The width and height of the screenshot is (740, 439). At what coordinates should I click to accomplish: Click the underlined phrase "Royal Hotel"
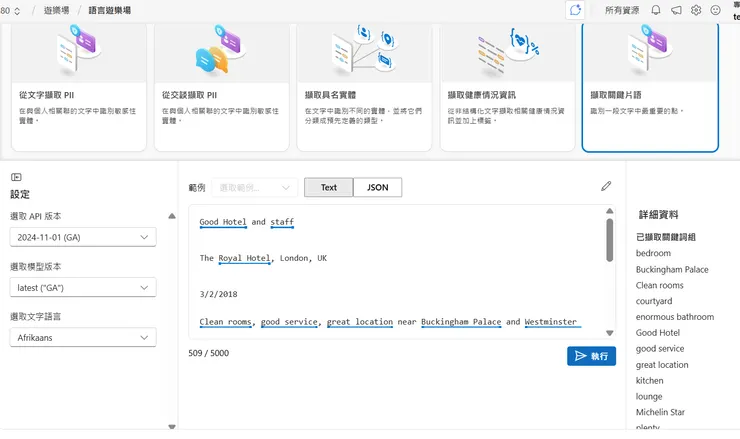(x=244, y=258)
